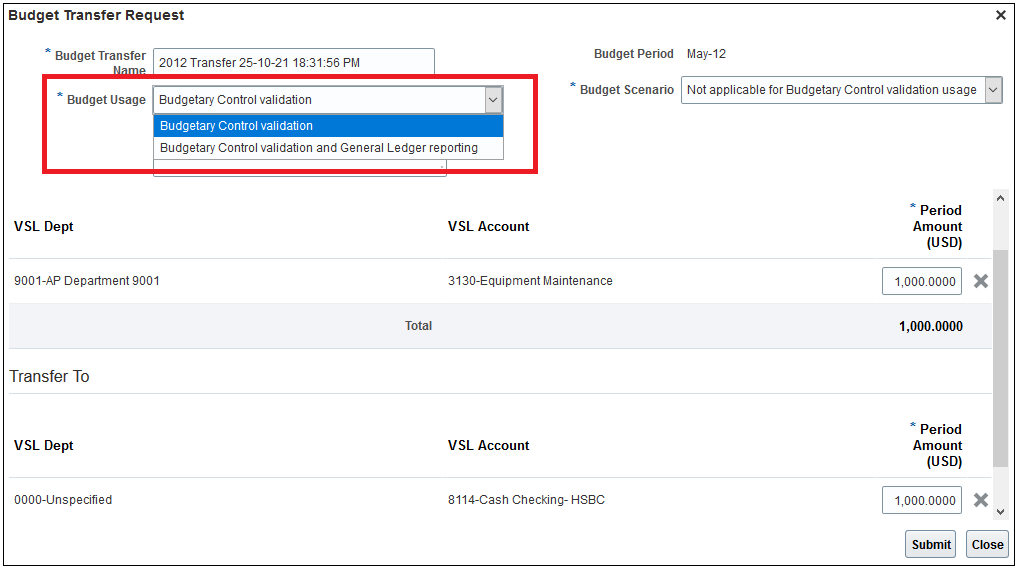Screen dimensions: 1016x573
Task: Select the 0000-Unspecified department cell
Action: [x=63, y=500]
